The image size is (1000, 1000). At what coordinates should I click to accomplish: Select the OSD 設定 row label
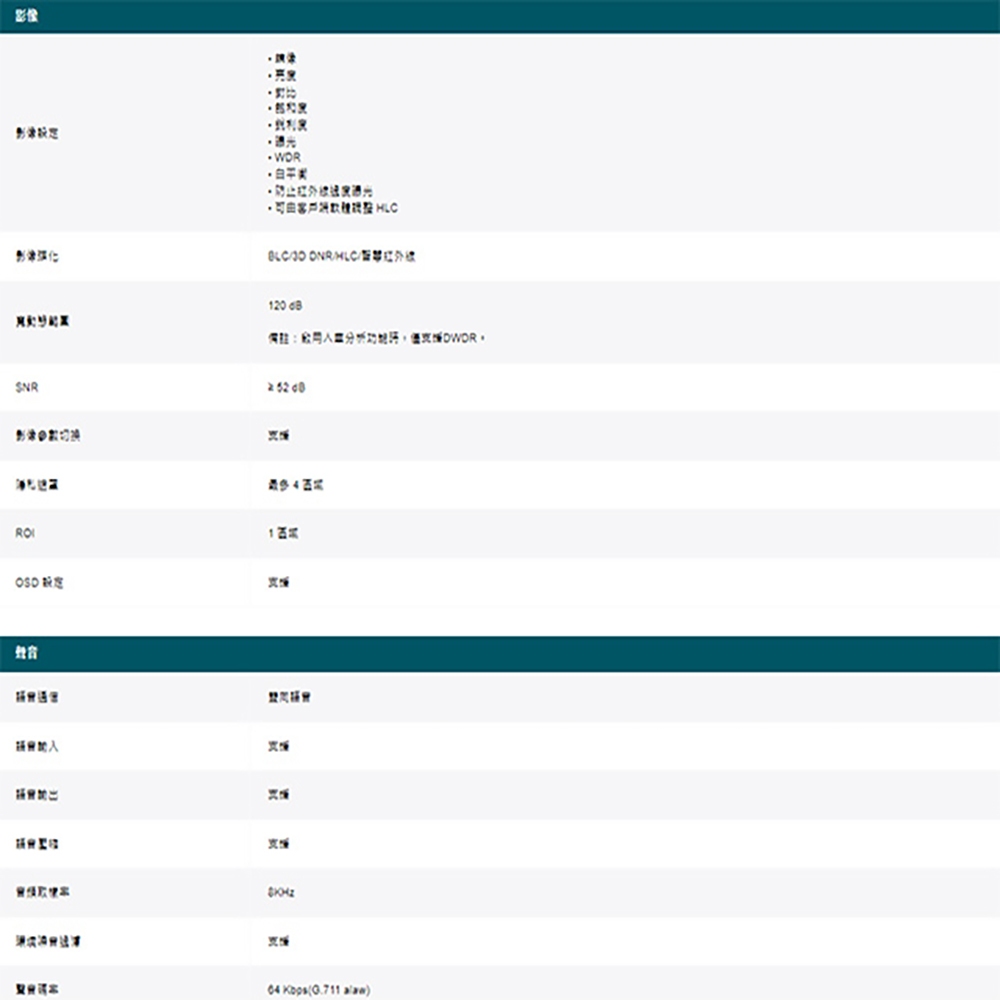pyautogui.click(x=36, y=581)
